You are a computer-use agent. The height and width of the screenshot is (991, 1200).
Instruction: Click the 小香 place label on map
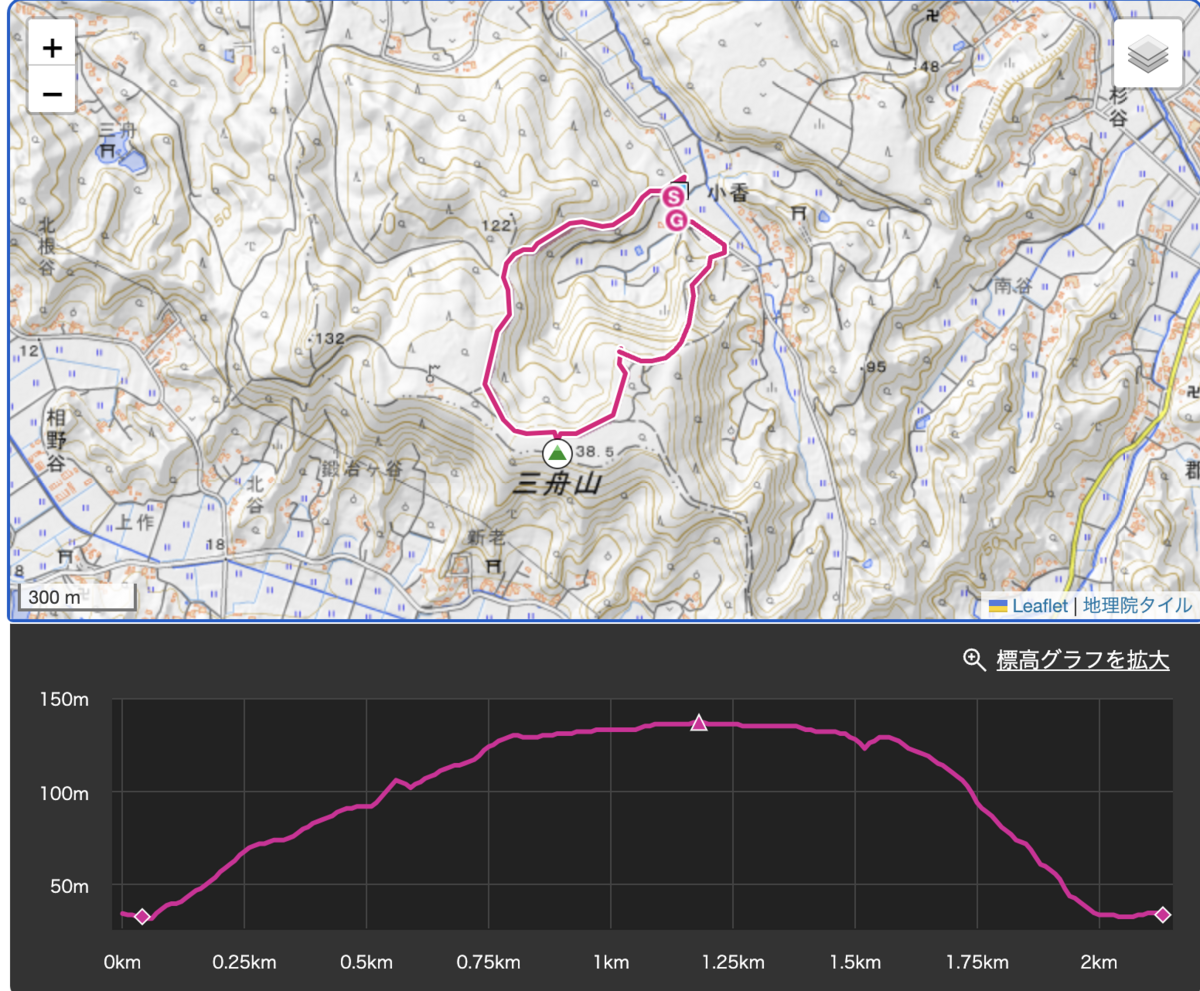(x=728, y=193)
